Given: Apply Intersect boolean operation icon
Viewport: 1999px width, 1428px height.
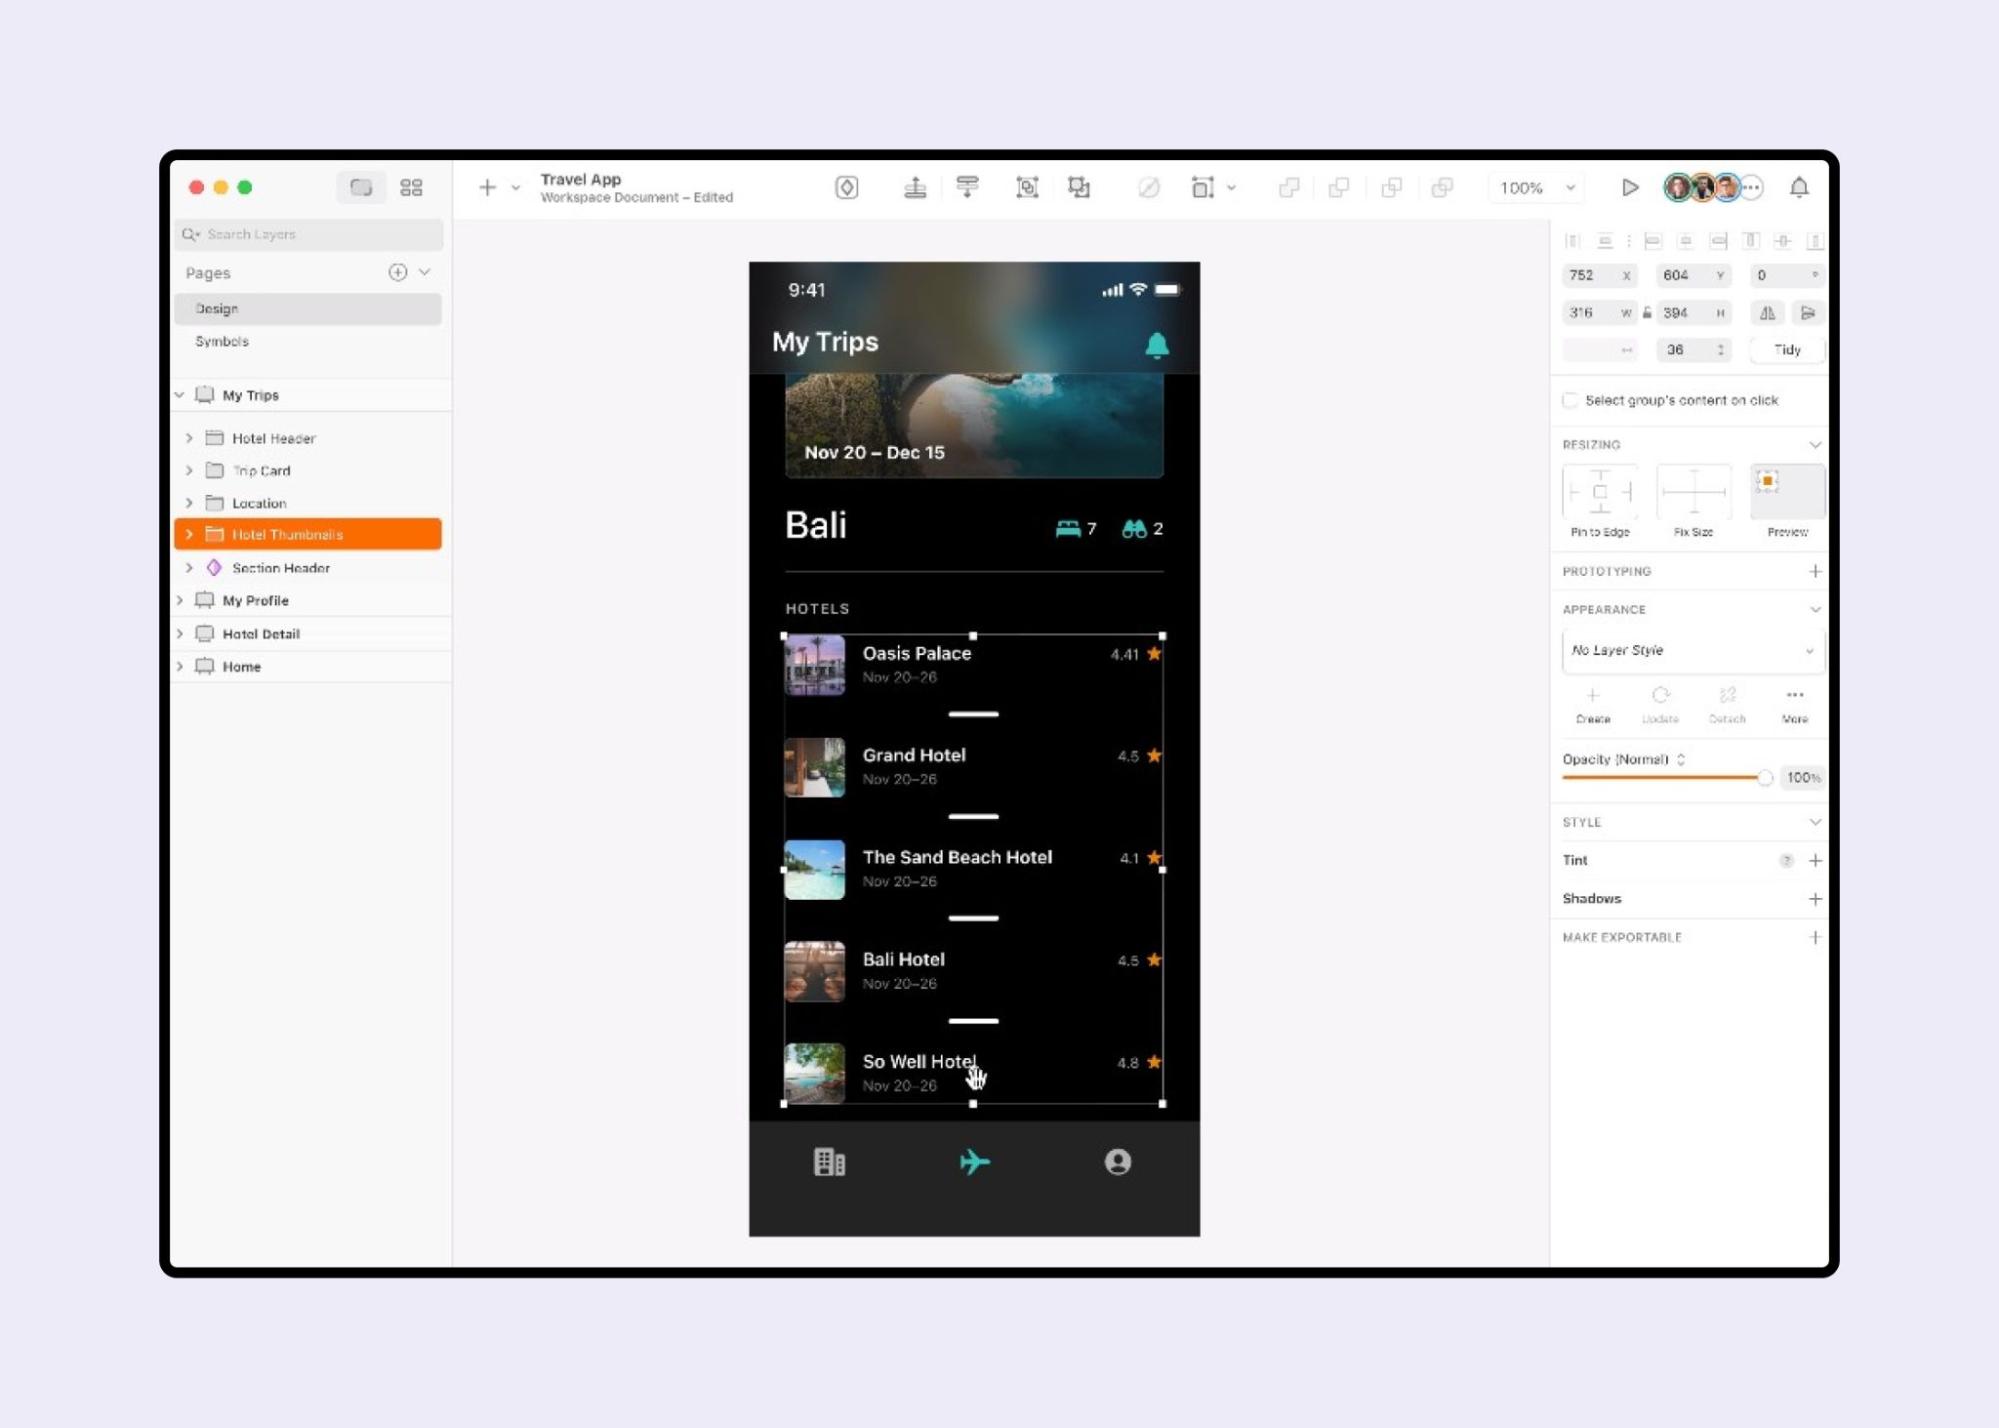Looking at the screenshot, I should click(1391, 188).
